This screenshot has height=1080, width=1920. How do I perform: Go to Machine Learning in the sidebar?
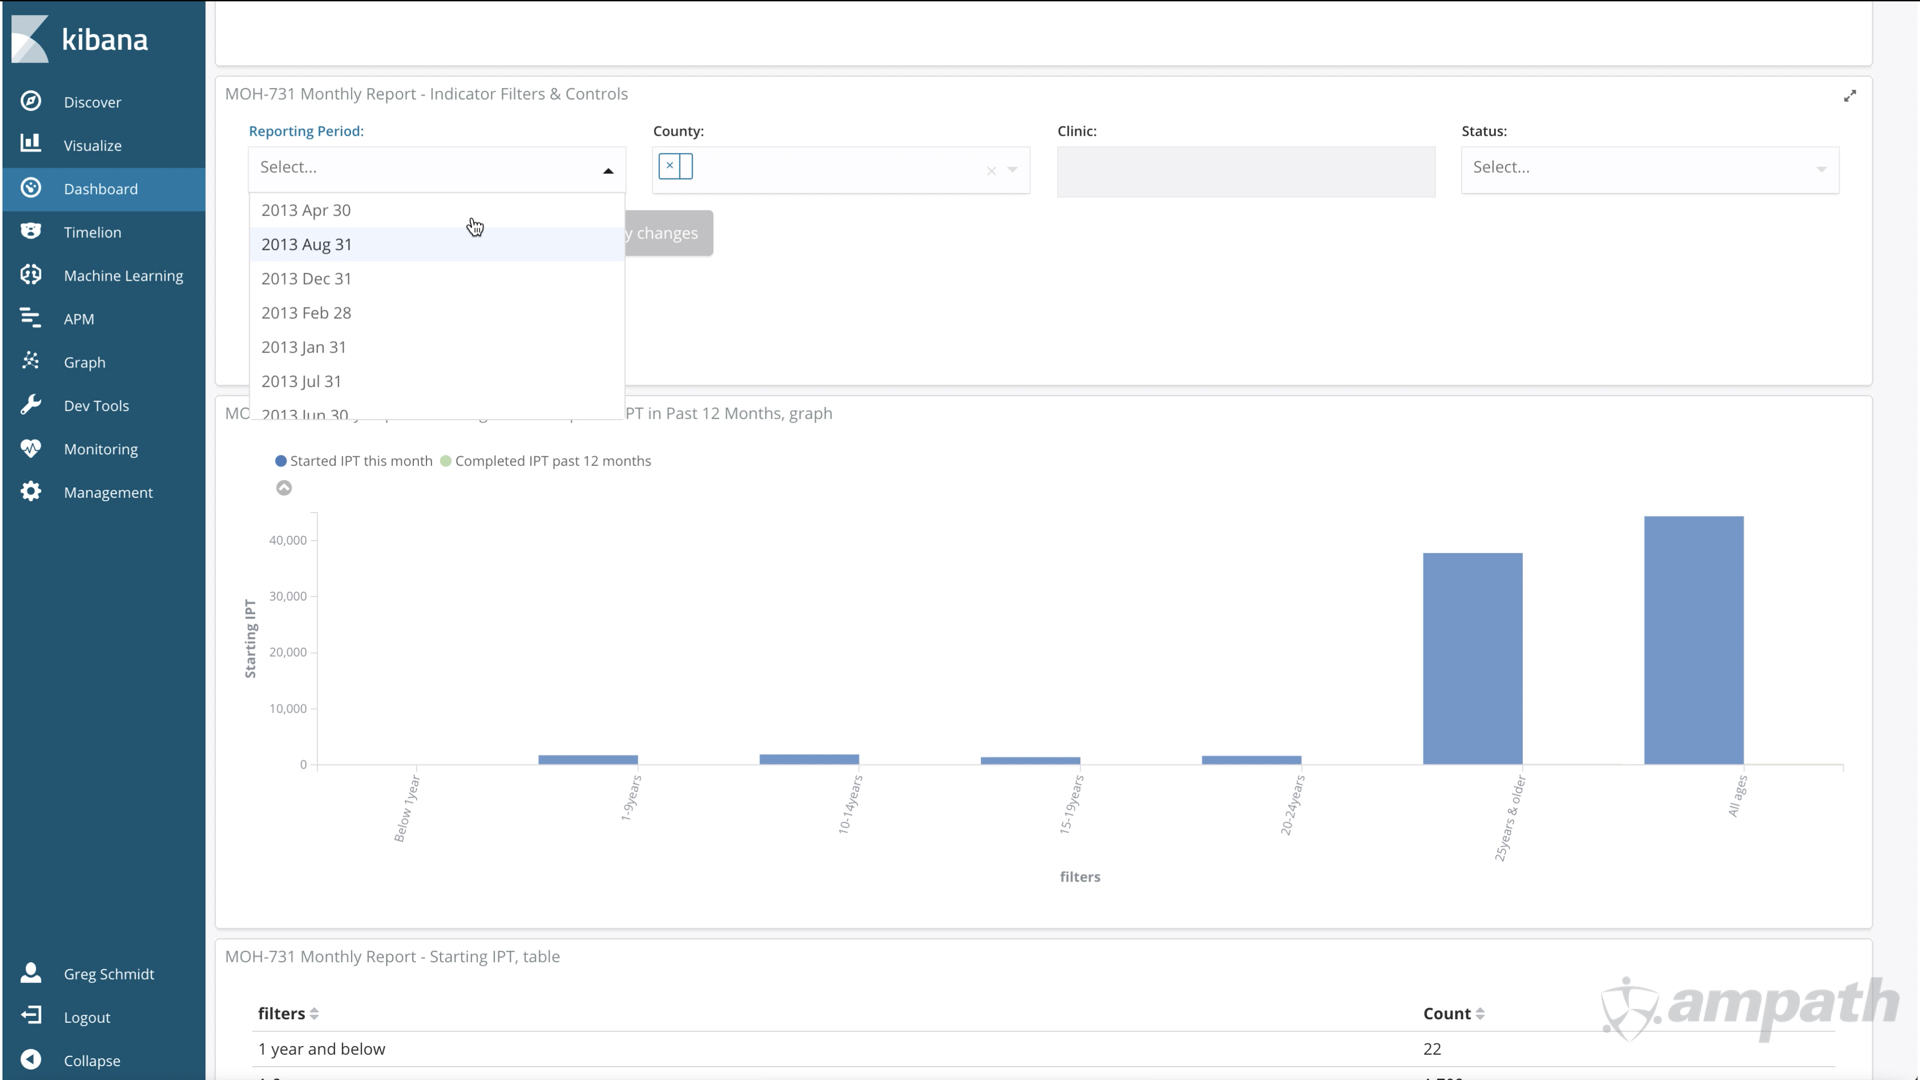(123, 275)
